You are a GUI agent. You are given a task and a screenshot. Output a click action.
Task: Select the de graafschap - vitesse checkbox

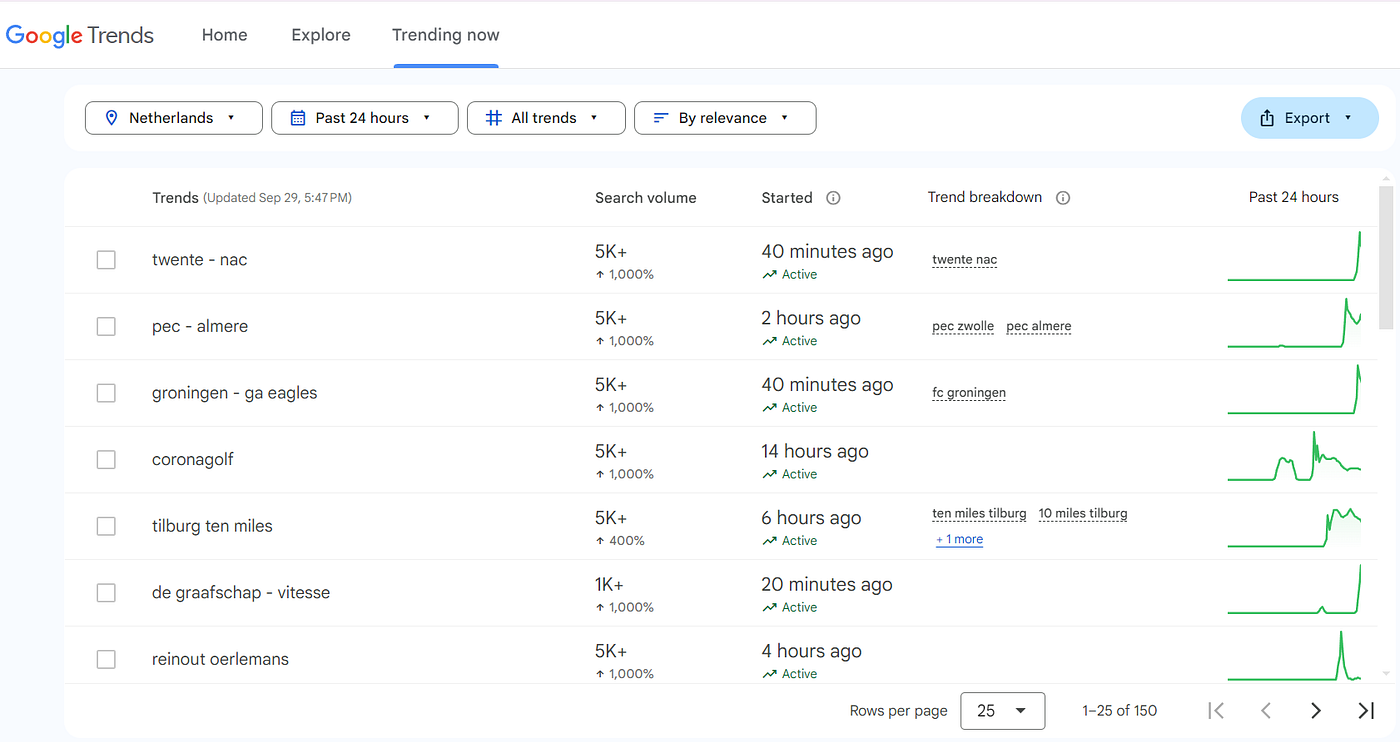point(106,593)
